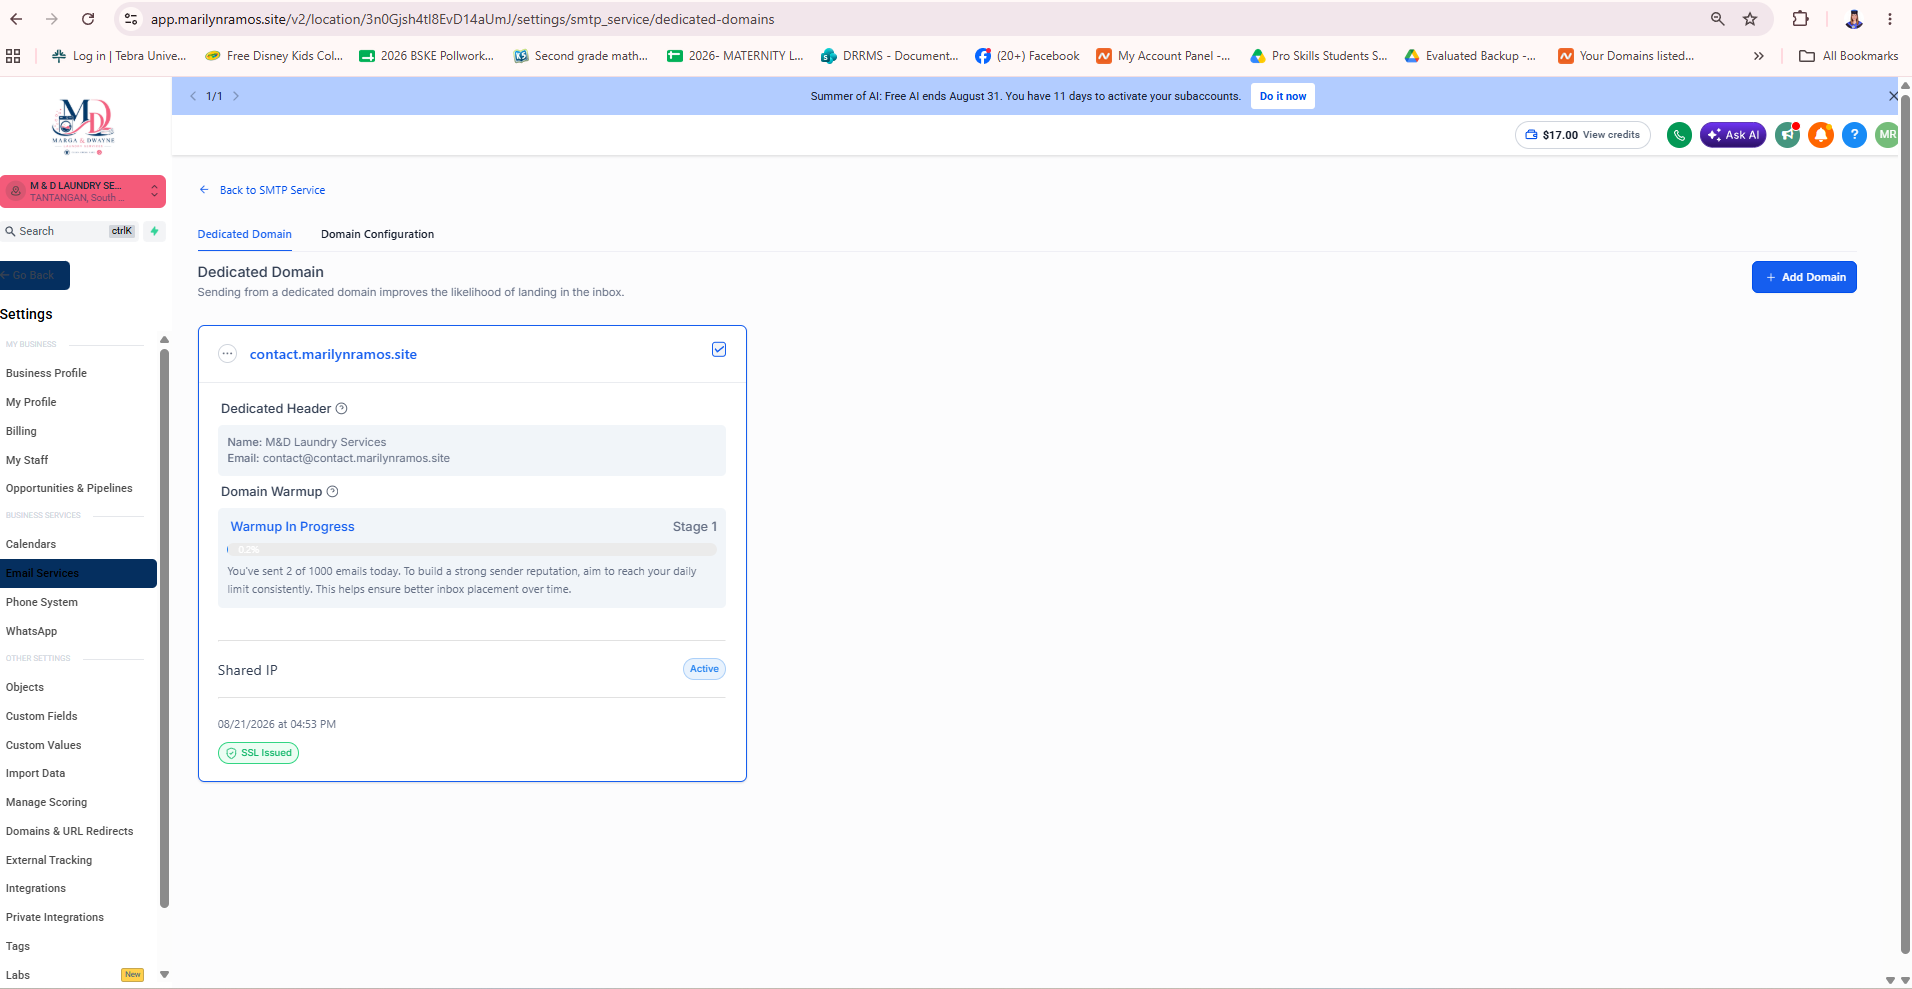Show Dedicated Header help tooltip icon
The width and height of the screenshot is (1912, 989).
click(x=341, y=409)
